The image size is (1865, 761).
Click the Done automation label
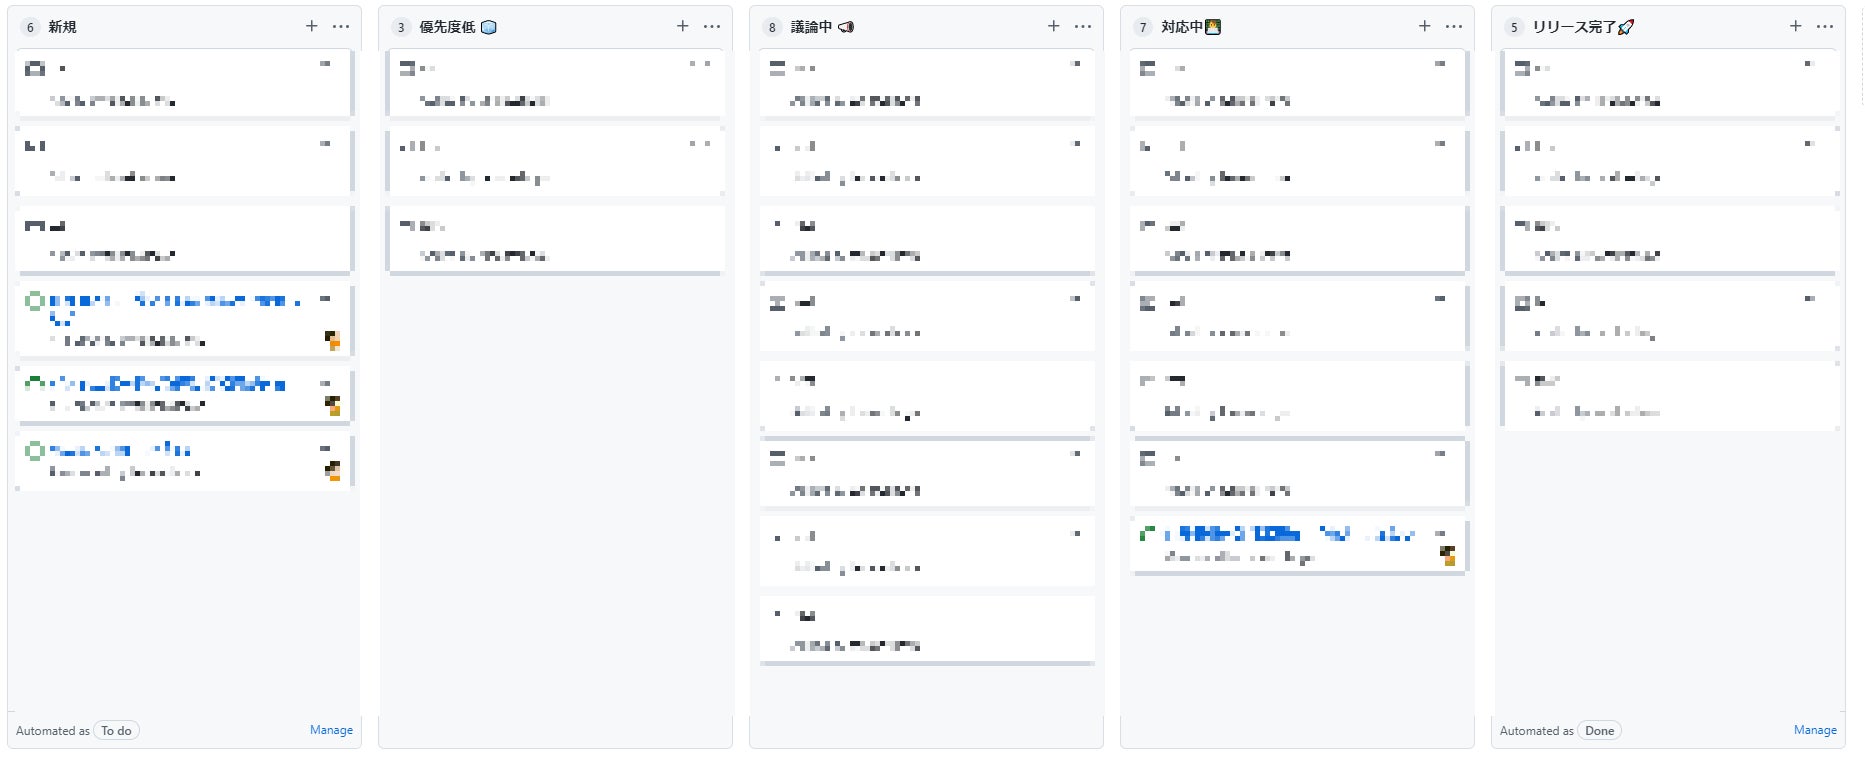(1599, 731)
